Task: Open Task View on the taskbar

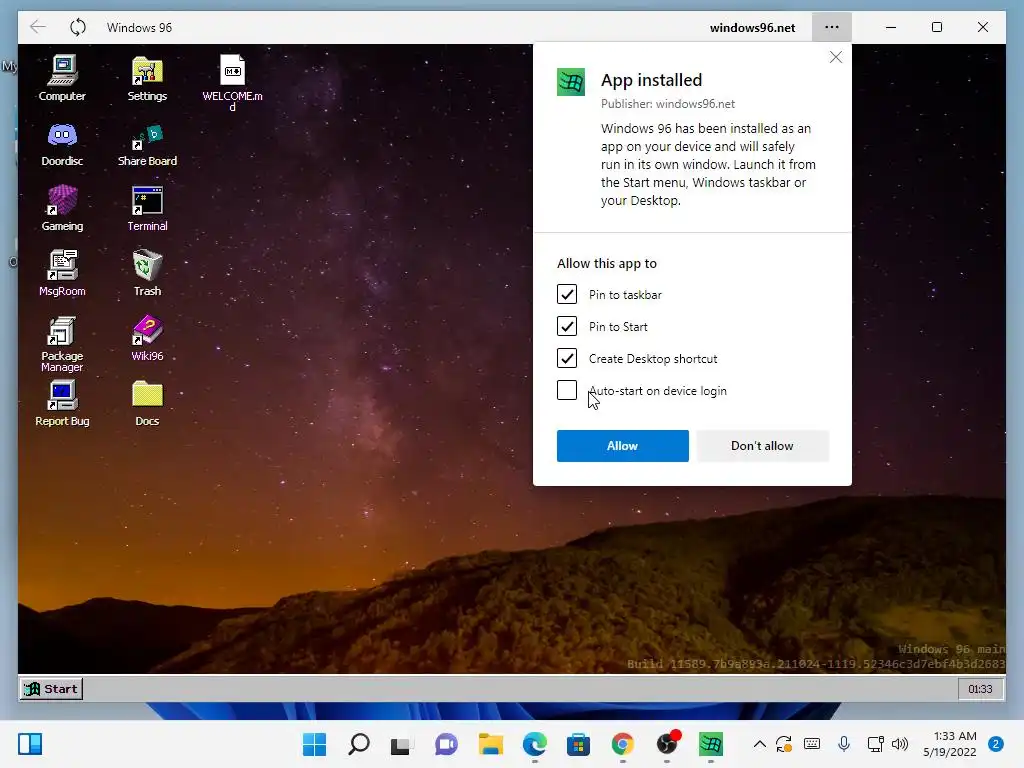Action: click(401, 744)
